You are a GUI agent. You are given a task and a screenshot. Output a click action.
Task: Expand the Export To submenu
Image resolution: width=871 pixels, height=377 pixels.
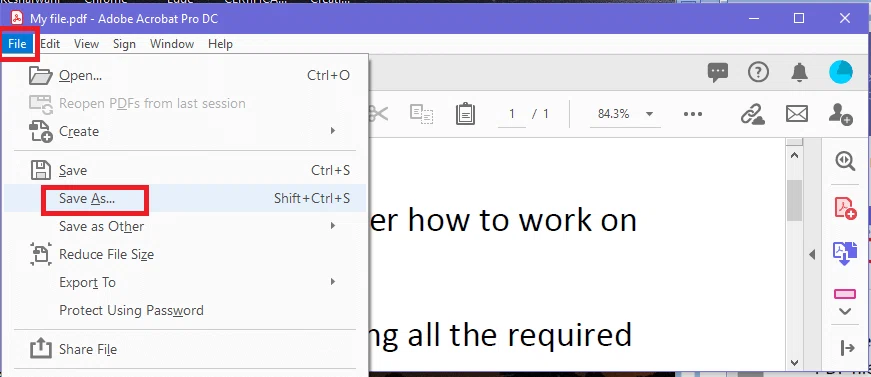point(184,282)
